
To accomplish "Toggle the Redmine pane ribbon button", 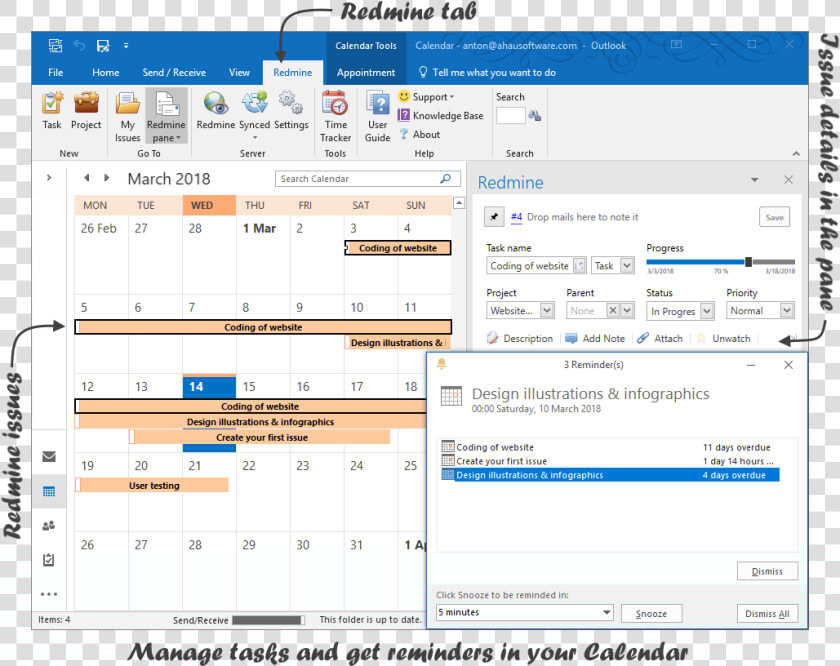I will coord(166,116).
